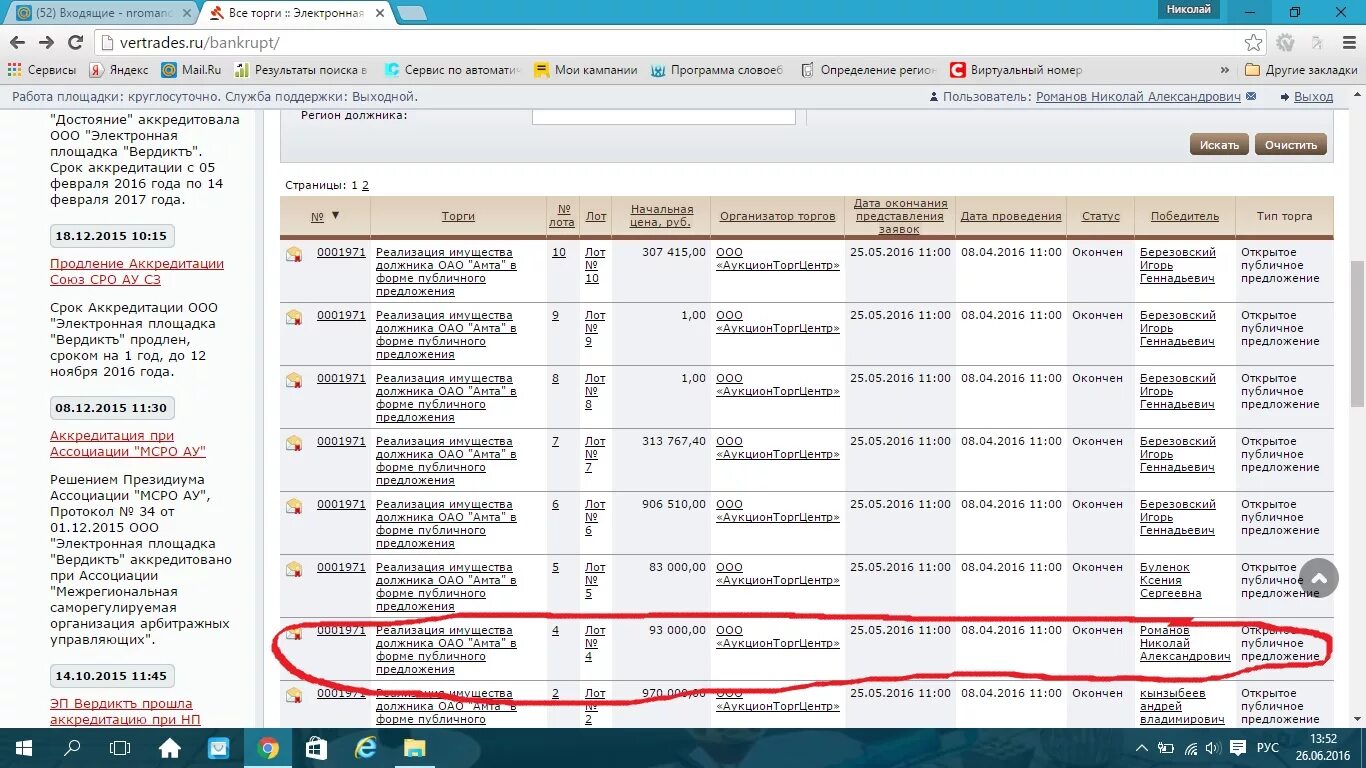Open trade 0001971 in lot 10 row
Image resolution: width=1366 pixels, height=768 pixels.
click(x=341, y=252)
